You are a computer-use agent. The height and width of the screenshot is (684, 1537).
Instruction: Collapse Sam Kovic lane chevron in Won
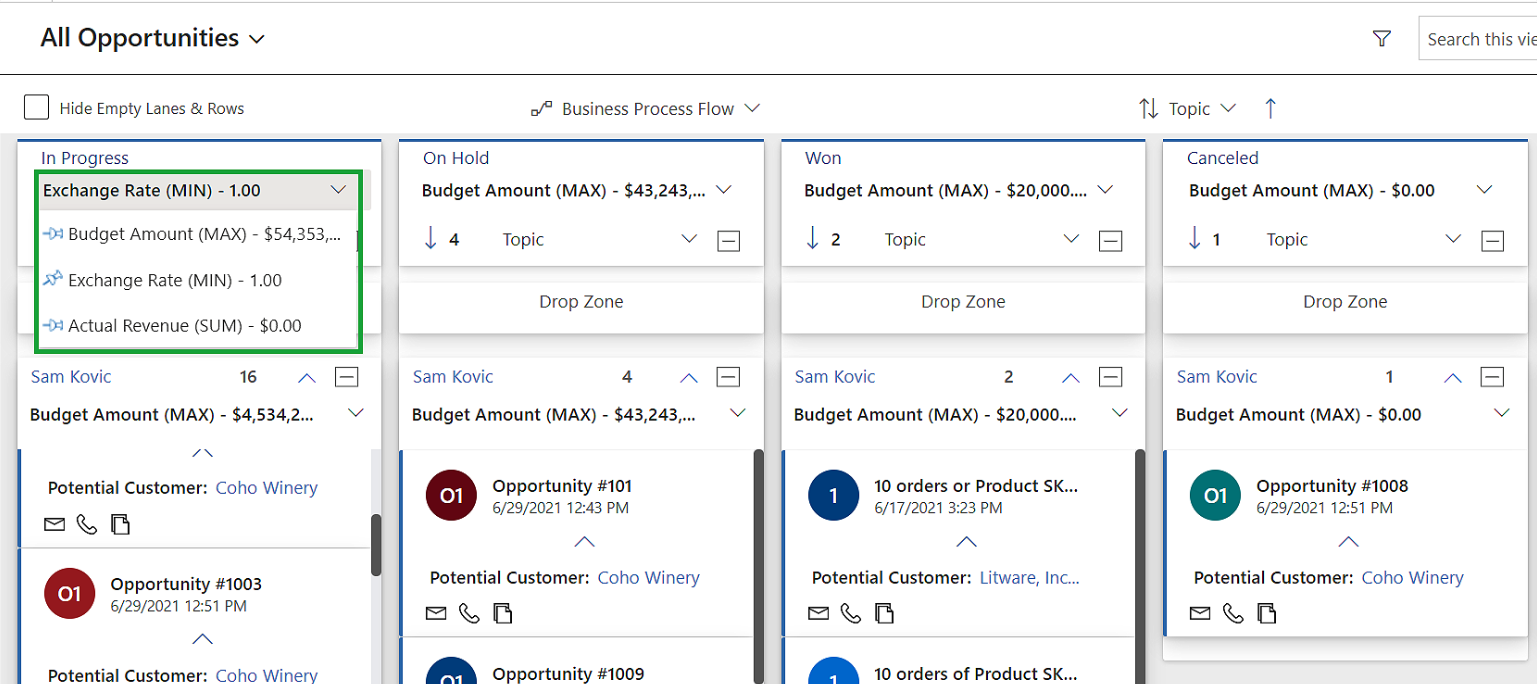point(1071,378)
